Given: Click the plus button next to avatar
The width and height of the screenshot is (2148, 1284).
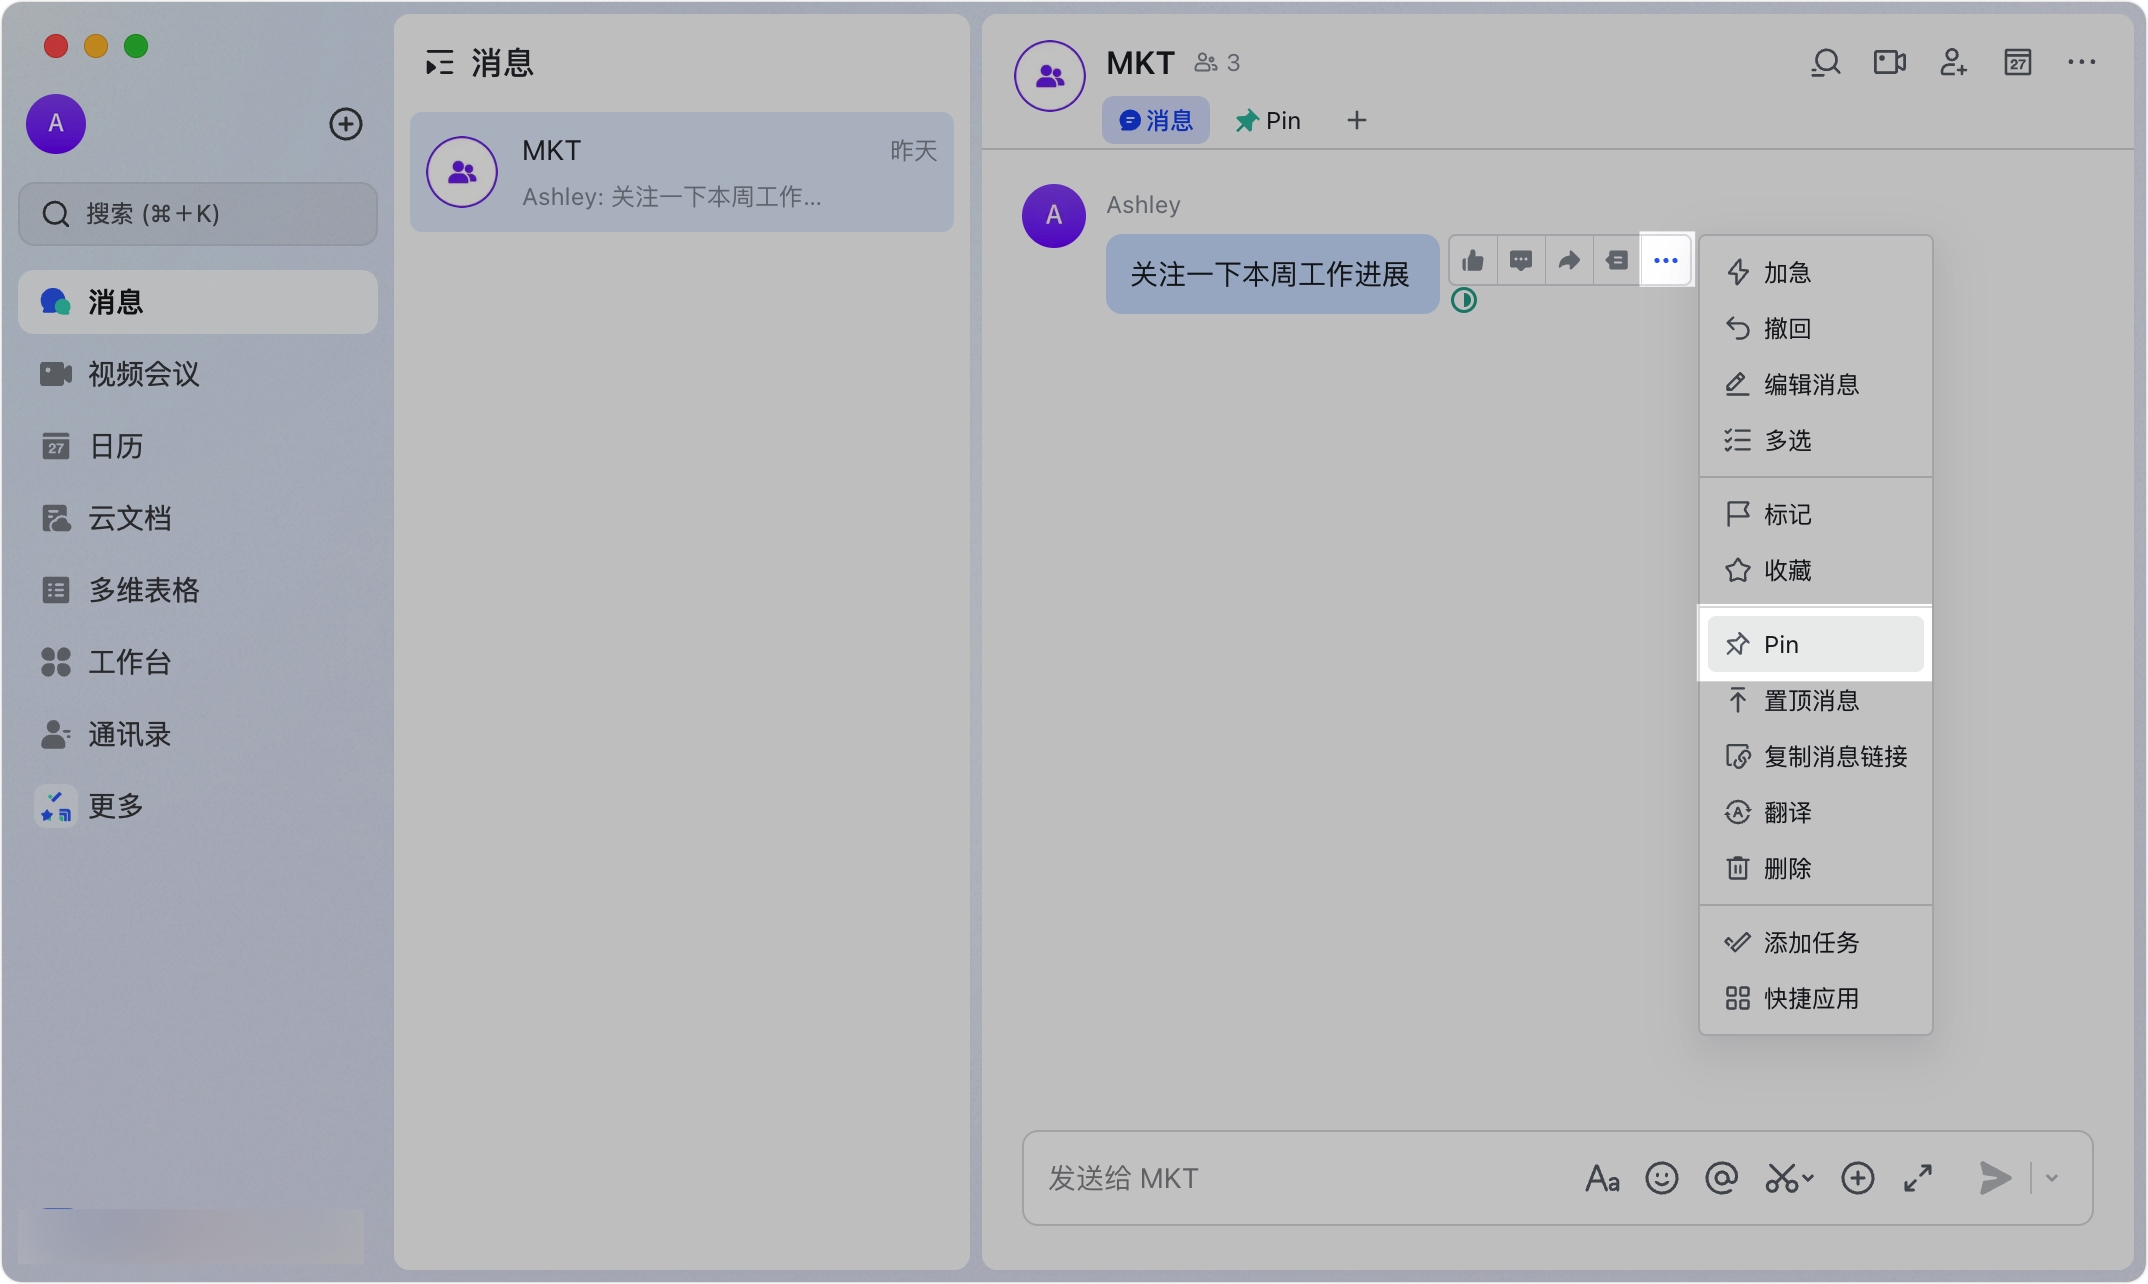Looking at the screenshot, I should pos(346,124).
